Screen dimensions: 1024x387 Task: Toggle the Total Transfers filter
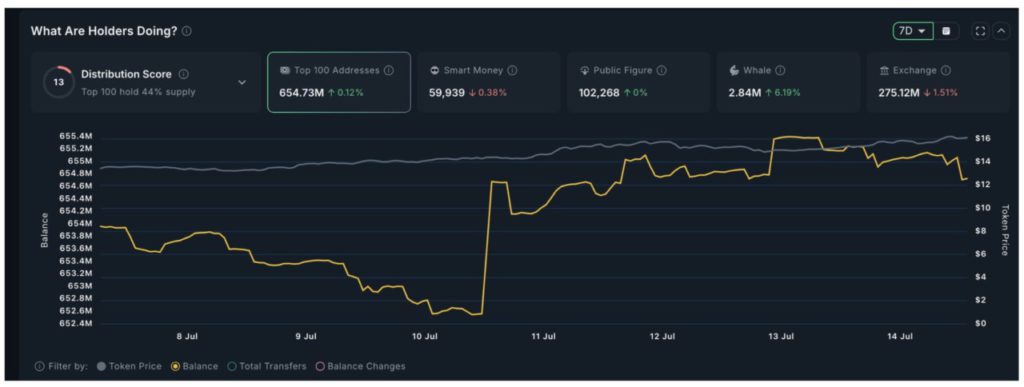tap(266, 366)
